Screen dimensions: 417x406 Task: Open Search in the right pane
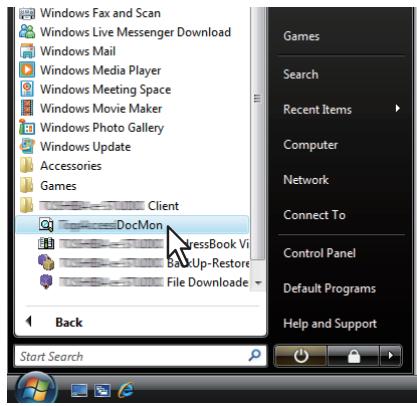pos(301,74)
